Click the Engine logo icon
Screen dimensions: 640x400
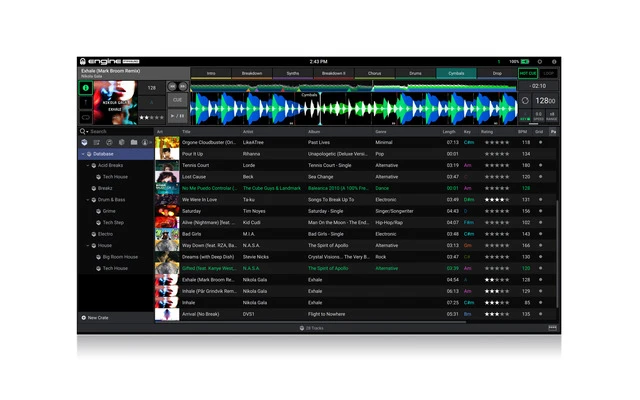click(x=83, y=62)
